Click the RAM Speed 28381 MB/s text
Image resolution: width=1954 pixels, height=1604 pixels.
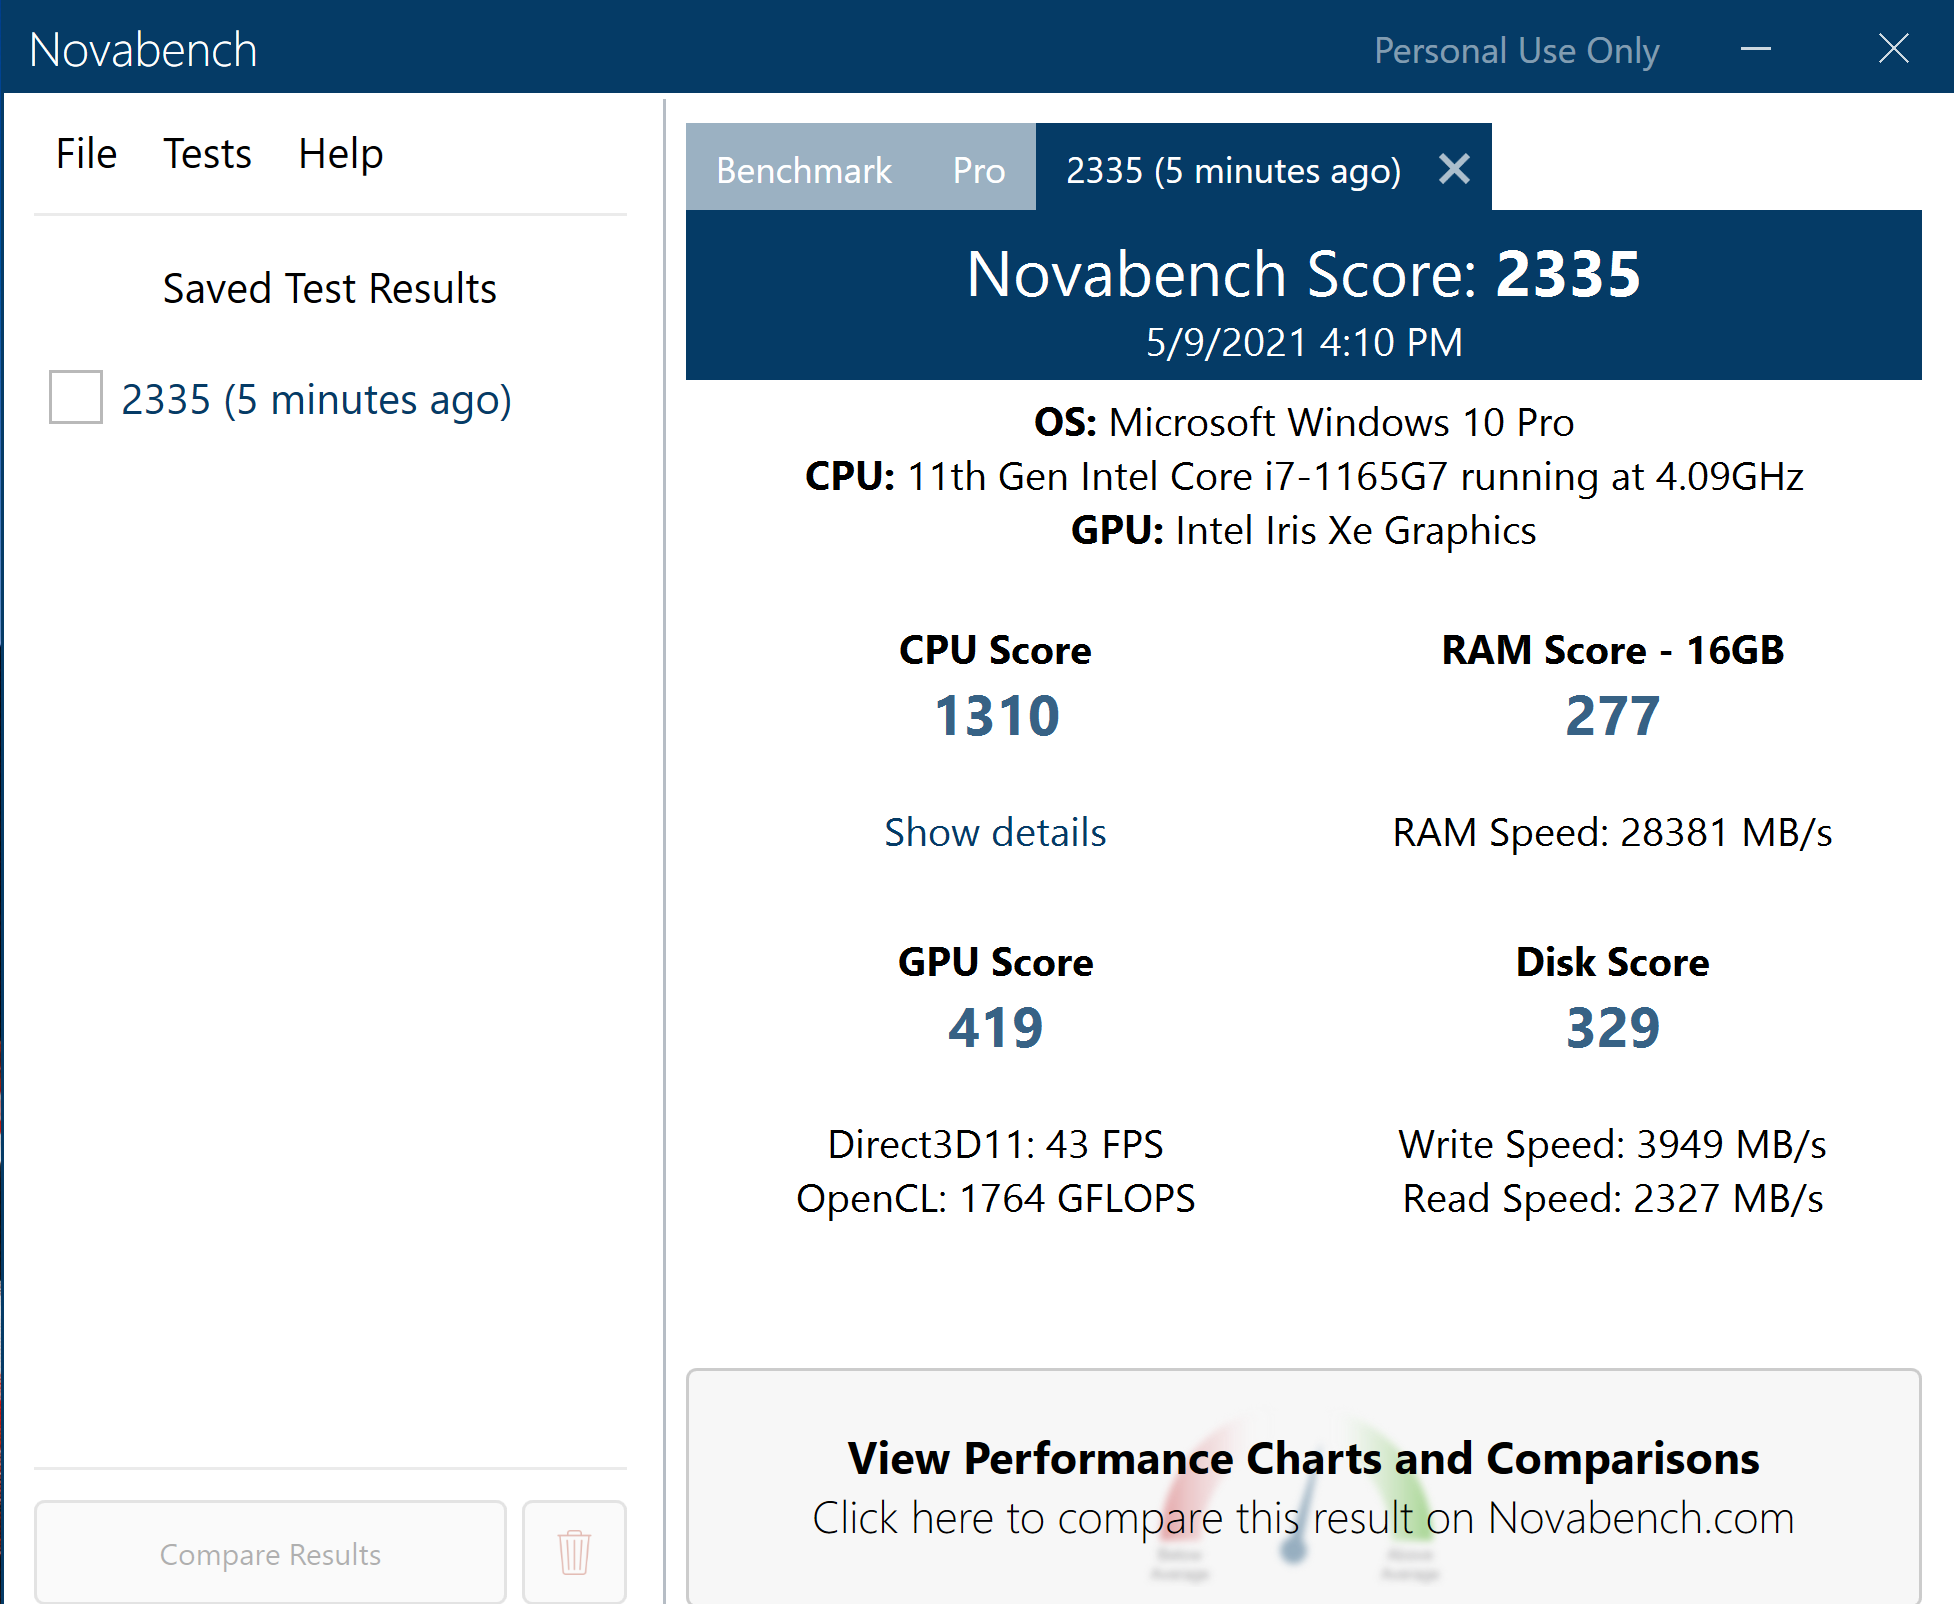click(1612, 832)
